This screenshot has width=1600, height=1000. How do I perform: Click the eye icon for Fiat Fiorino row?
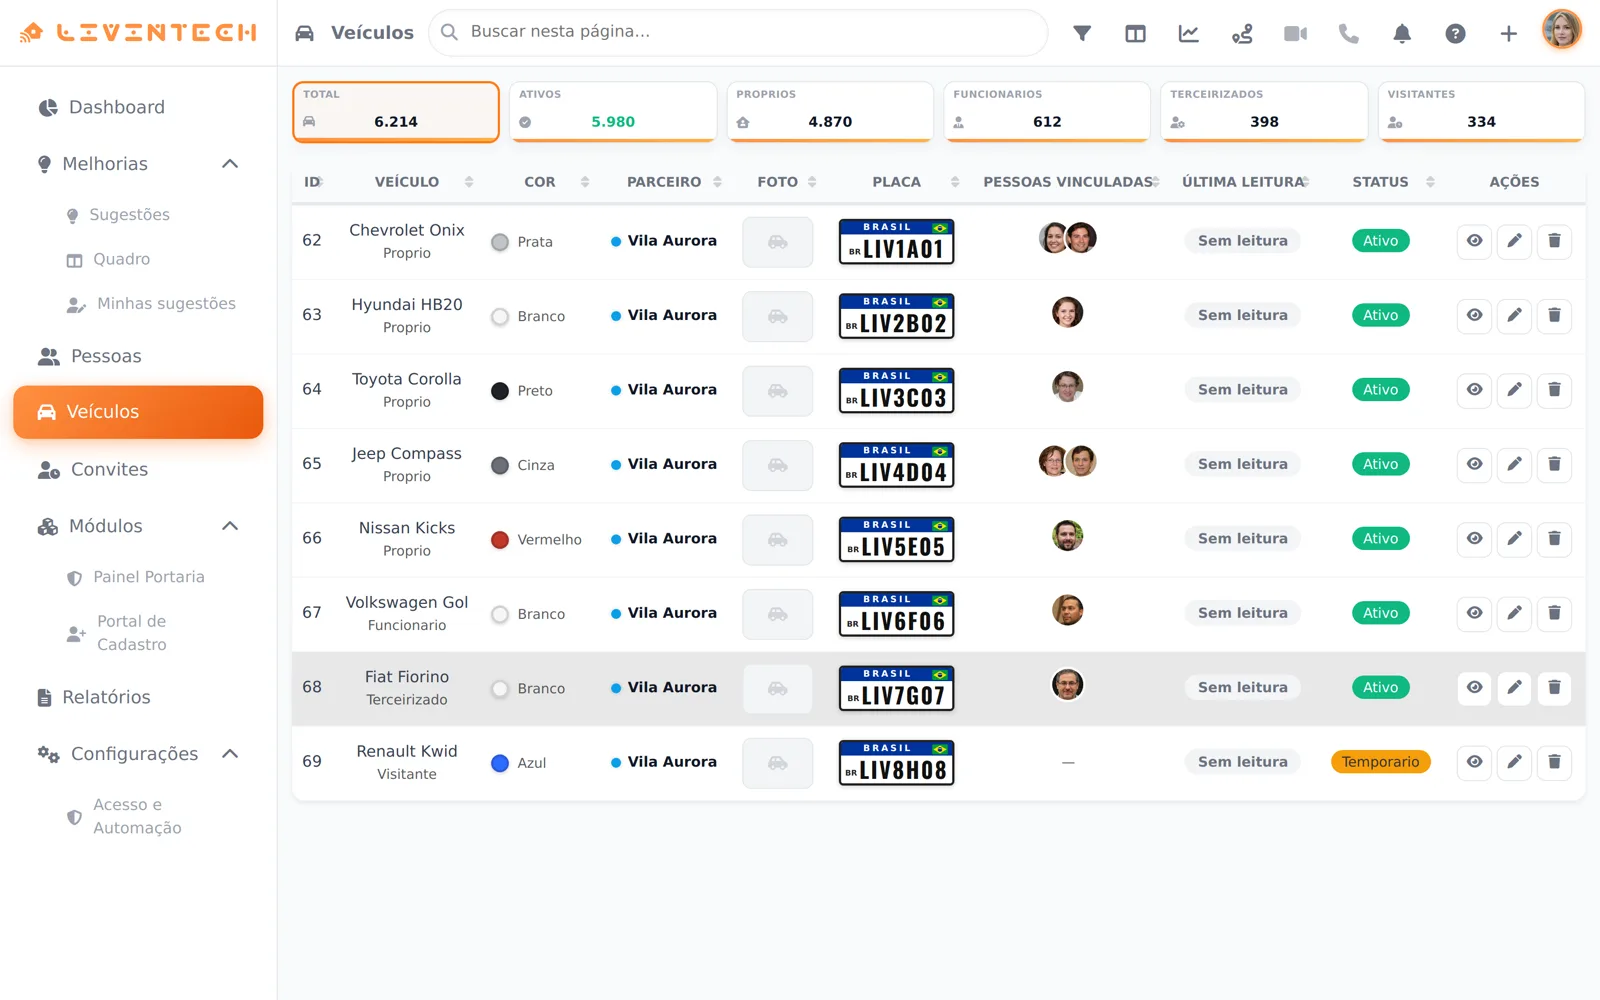coord(1474,688)
